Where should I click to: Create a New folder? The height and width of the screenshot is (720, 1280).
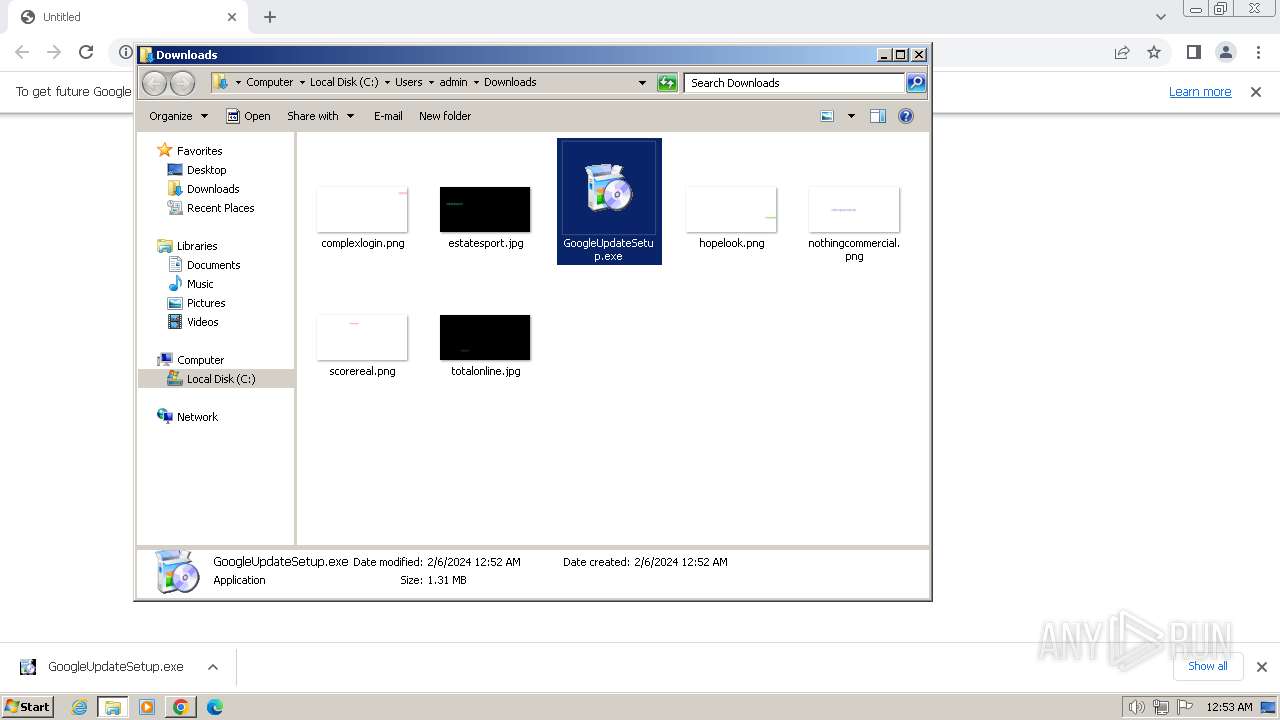click(445, 116)
